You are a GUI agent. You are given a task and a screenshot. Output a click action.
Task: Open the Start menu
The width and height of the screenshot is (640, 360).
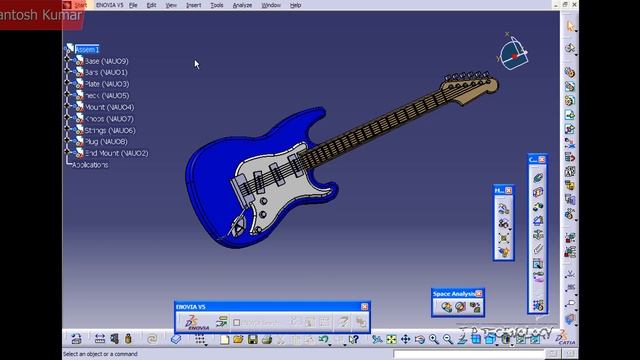tap(80, 5)
